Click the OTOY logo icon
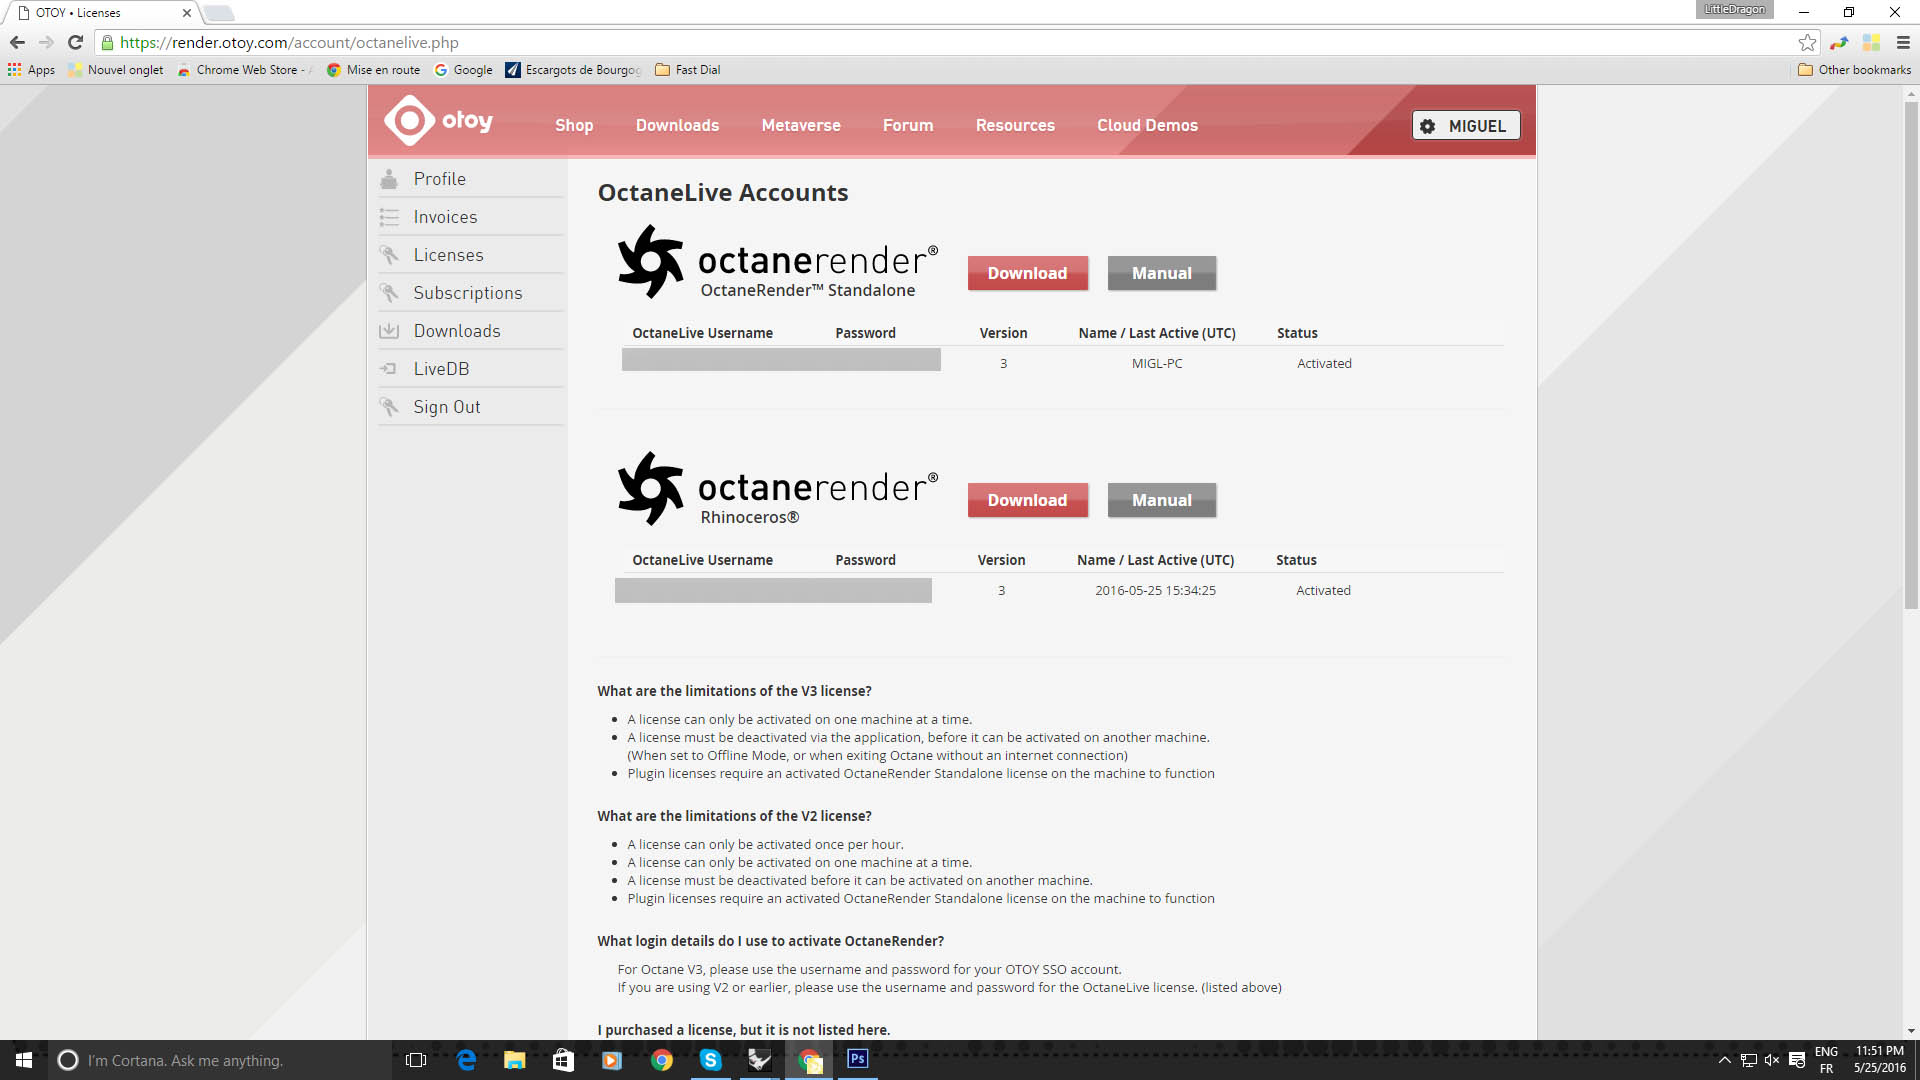The image size is (1920, 1080). (x=410, y=121)
